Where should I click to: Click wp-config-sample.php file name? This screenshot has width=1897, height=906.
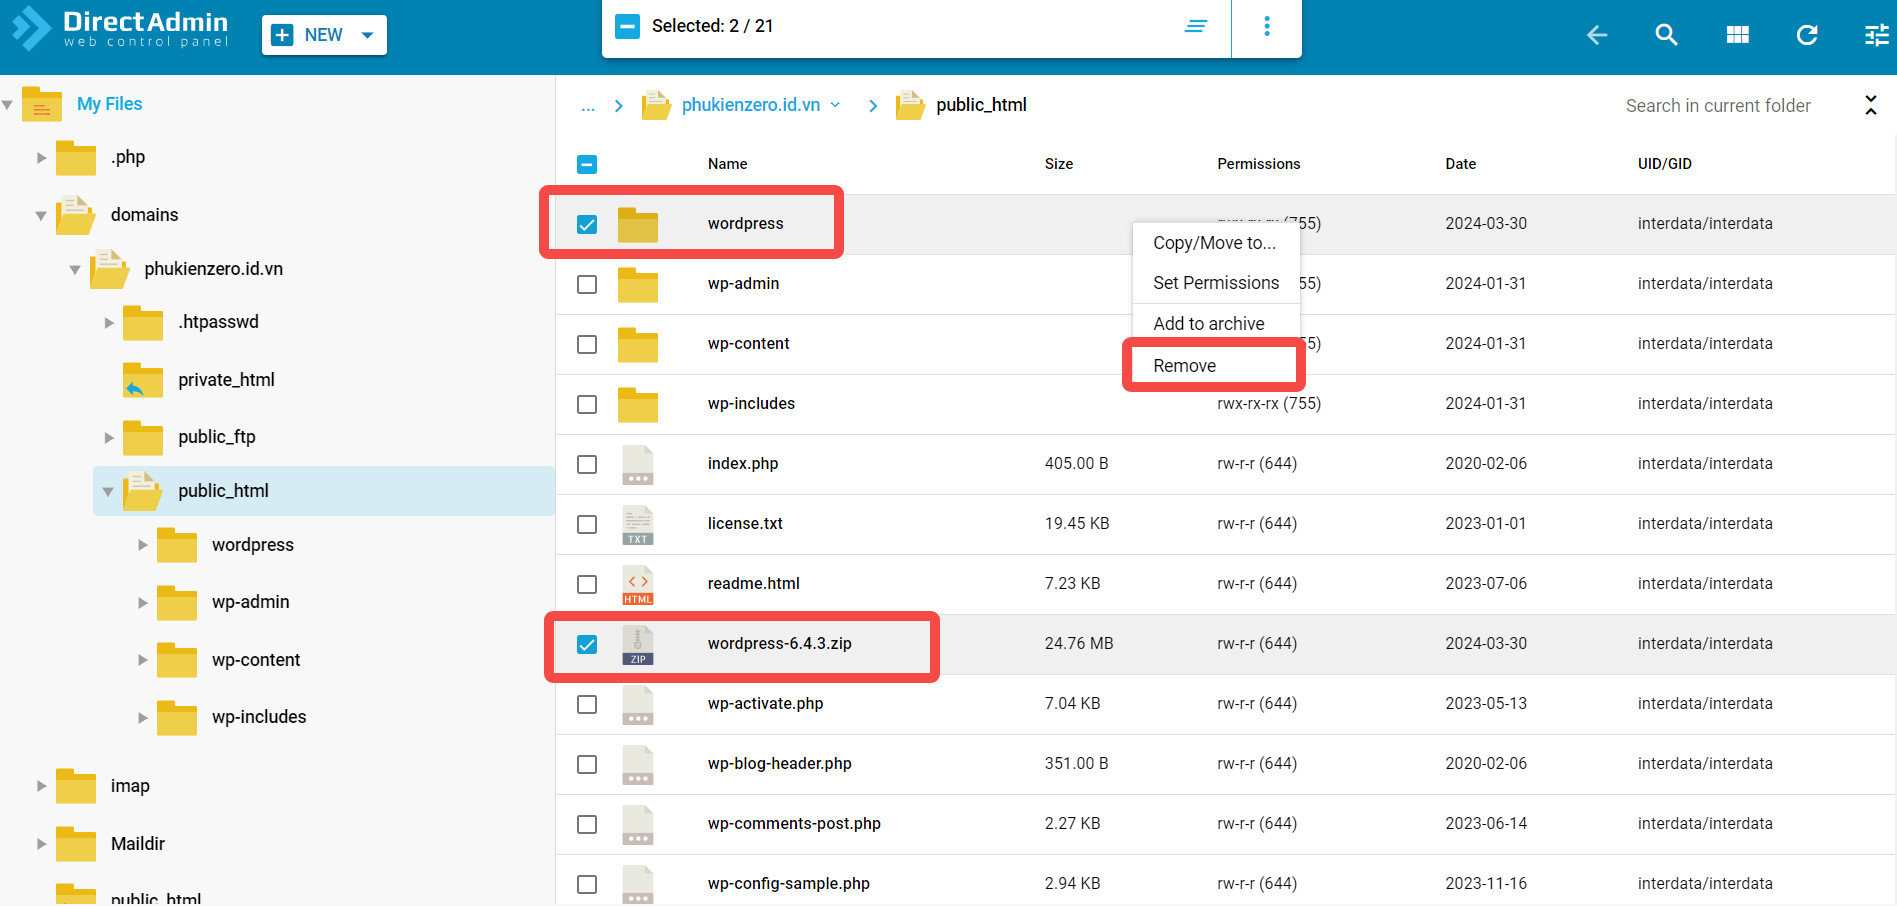tap(789, 884)
